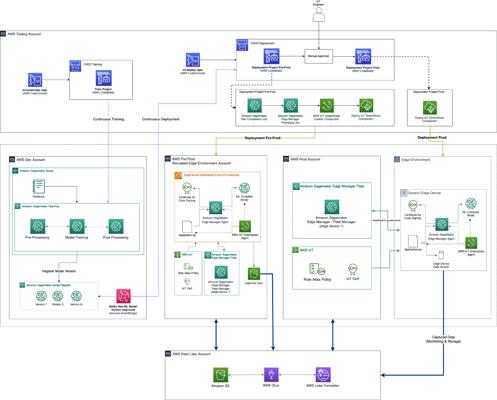This screenshot has width=497, height=400.
Task: Select the Post-Processing pipeline step icon
Action: tap(116, 226)
